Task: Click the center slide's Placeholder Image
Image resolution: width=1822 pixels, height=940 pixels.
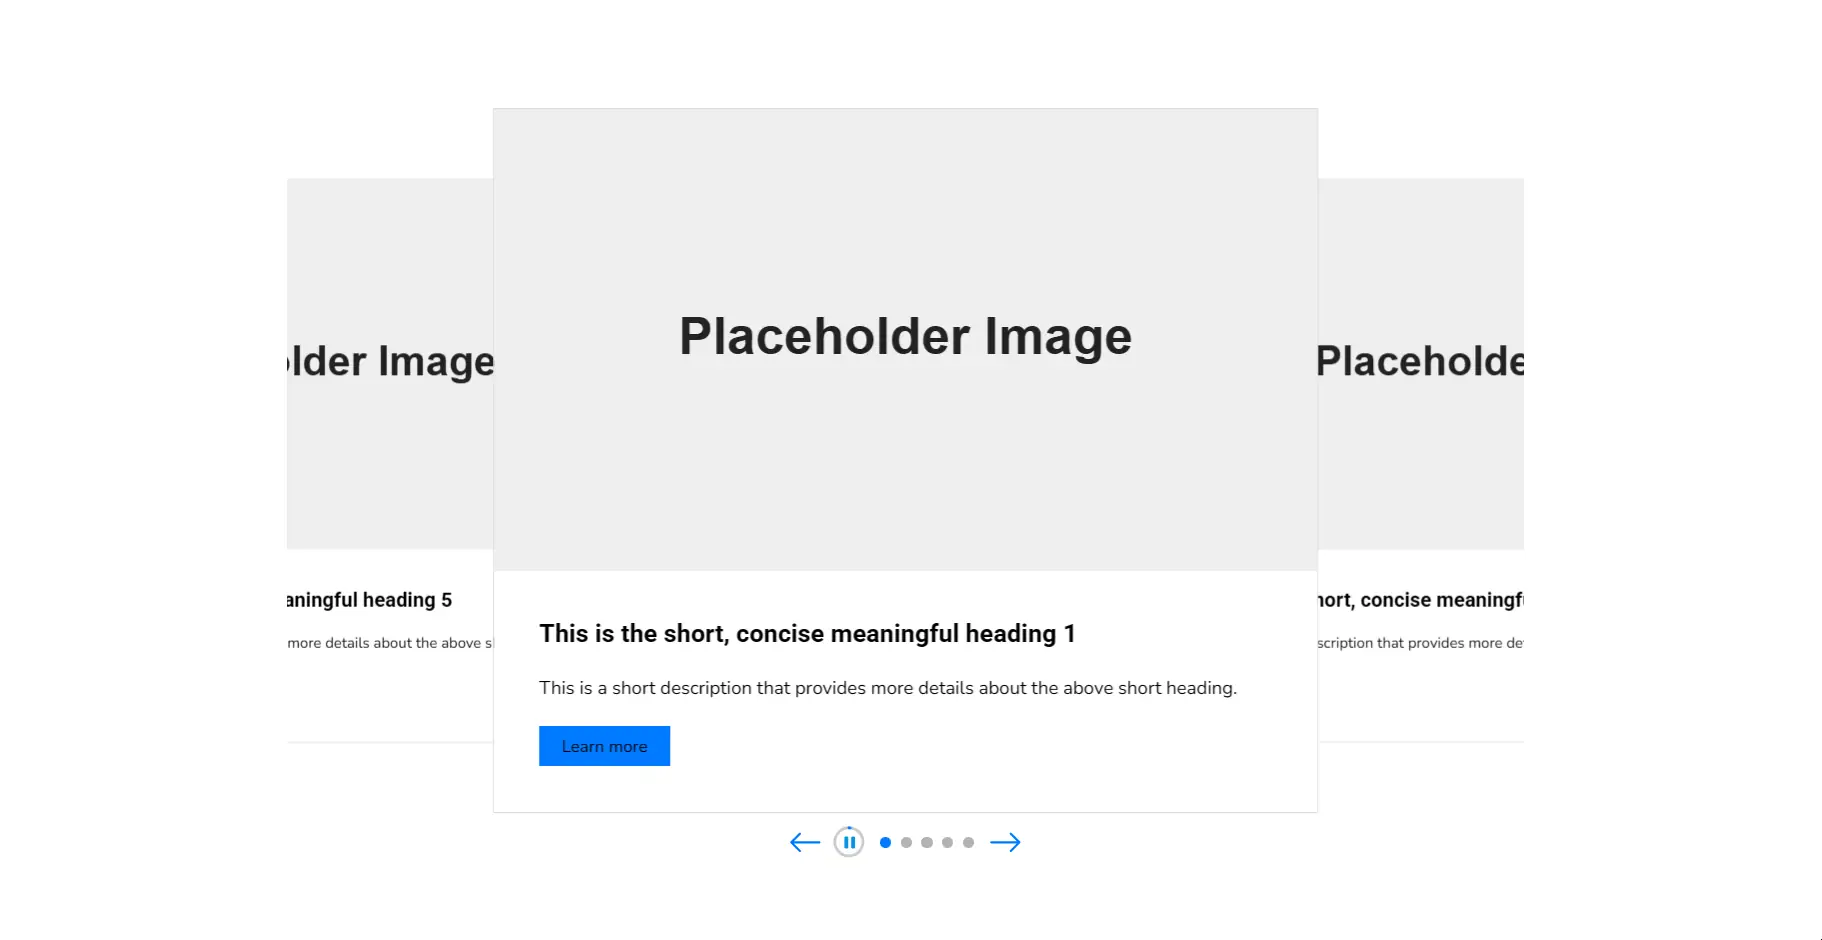Action: tap(905, 338)
